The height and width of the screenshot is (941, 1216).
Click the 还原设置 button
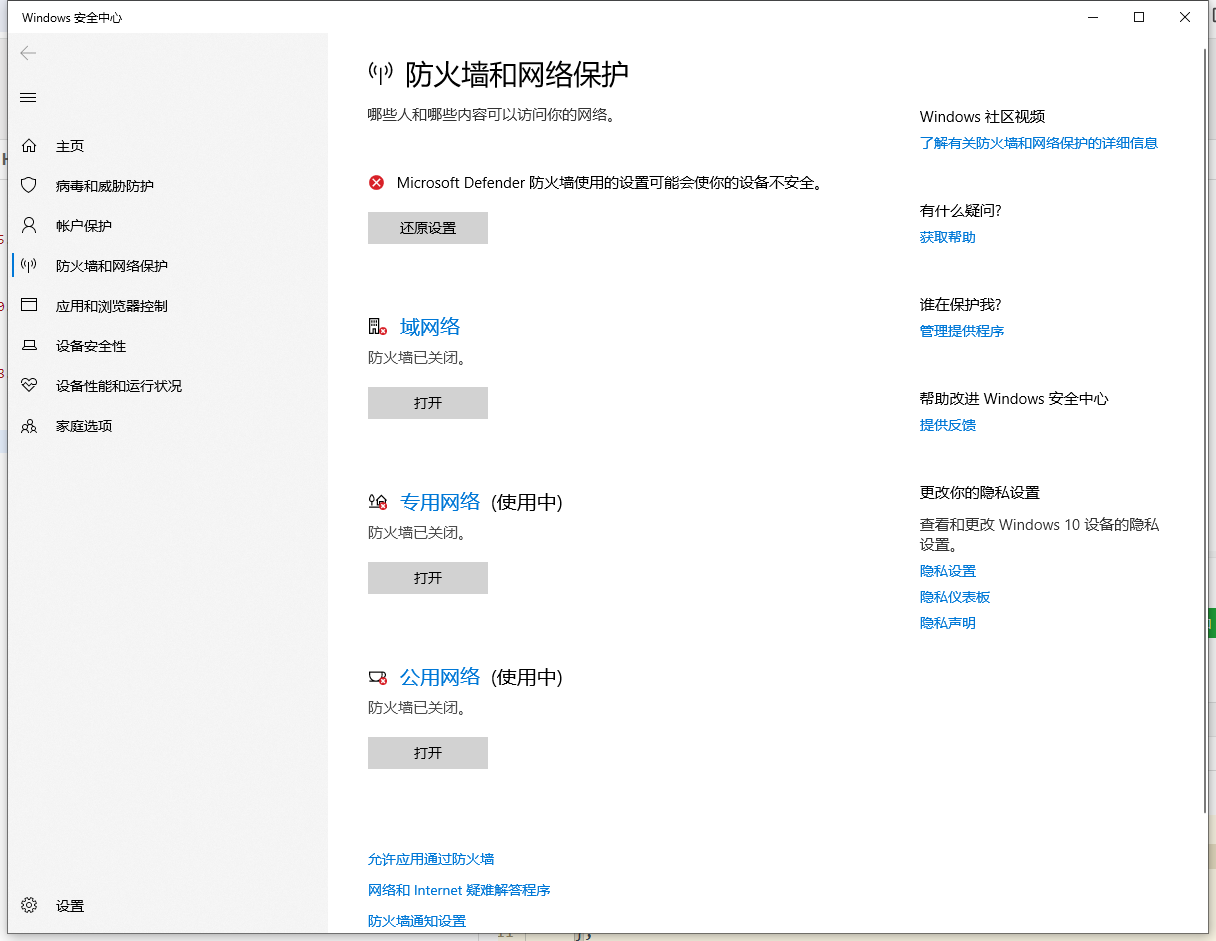point(428,228)
